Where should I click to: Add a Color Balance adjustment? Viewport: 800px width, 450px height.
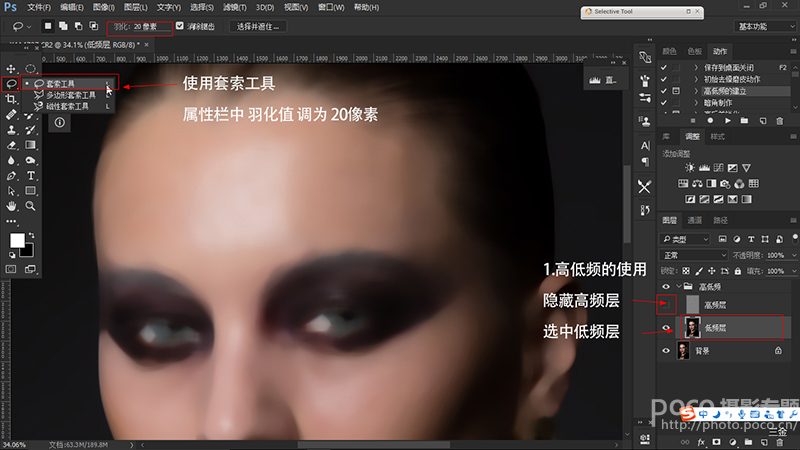pos(697,183)
